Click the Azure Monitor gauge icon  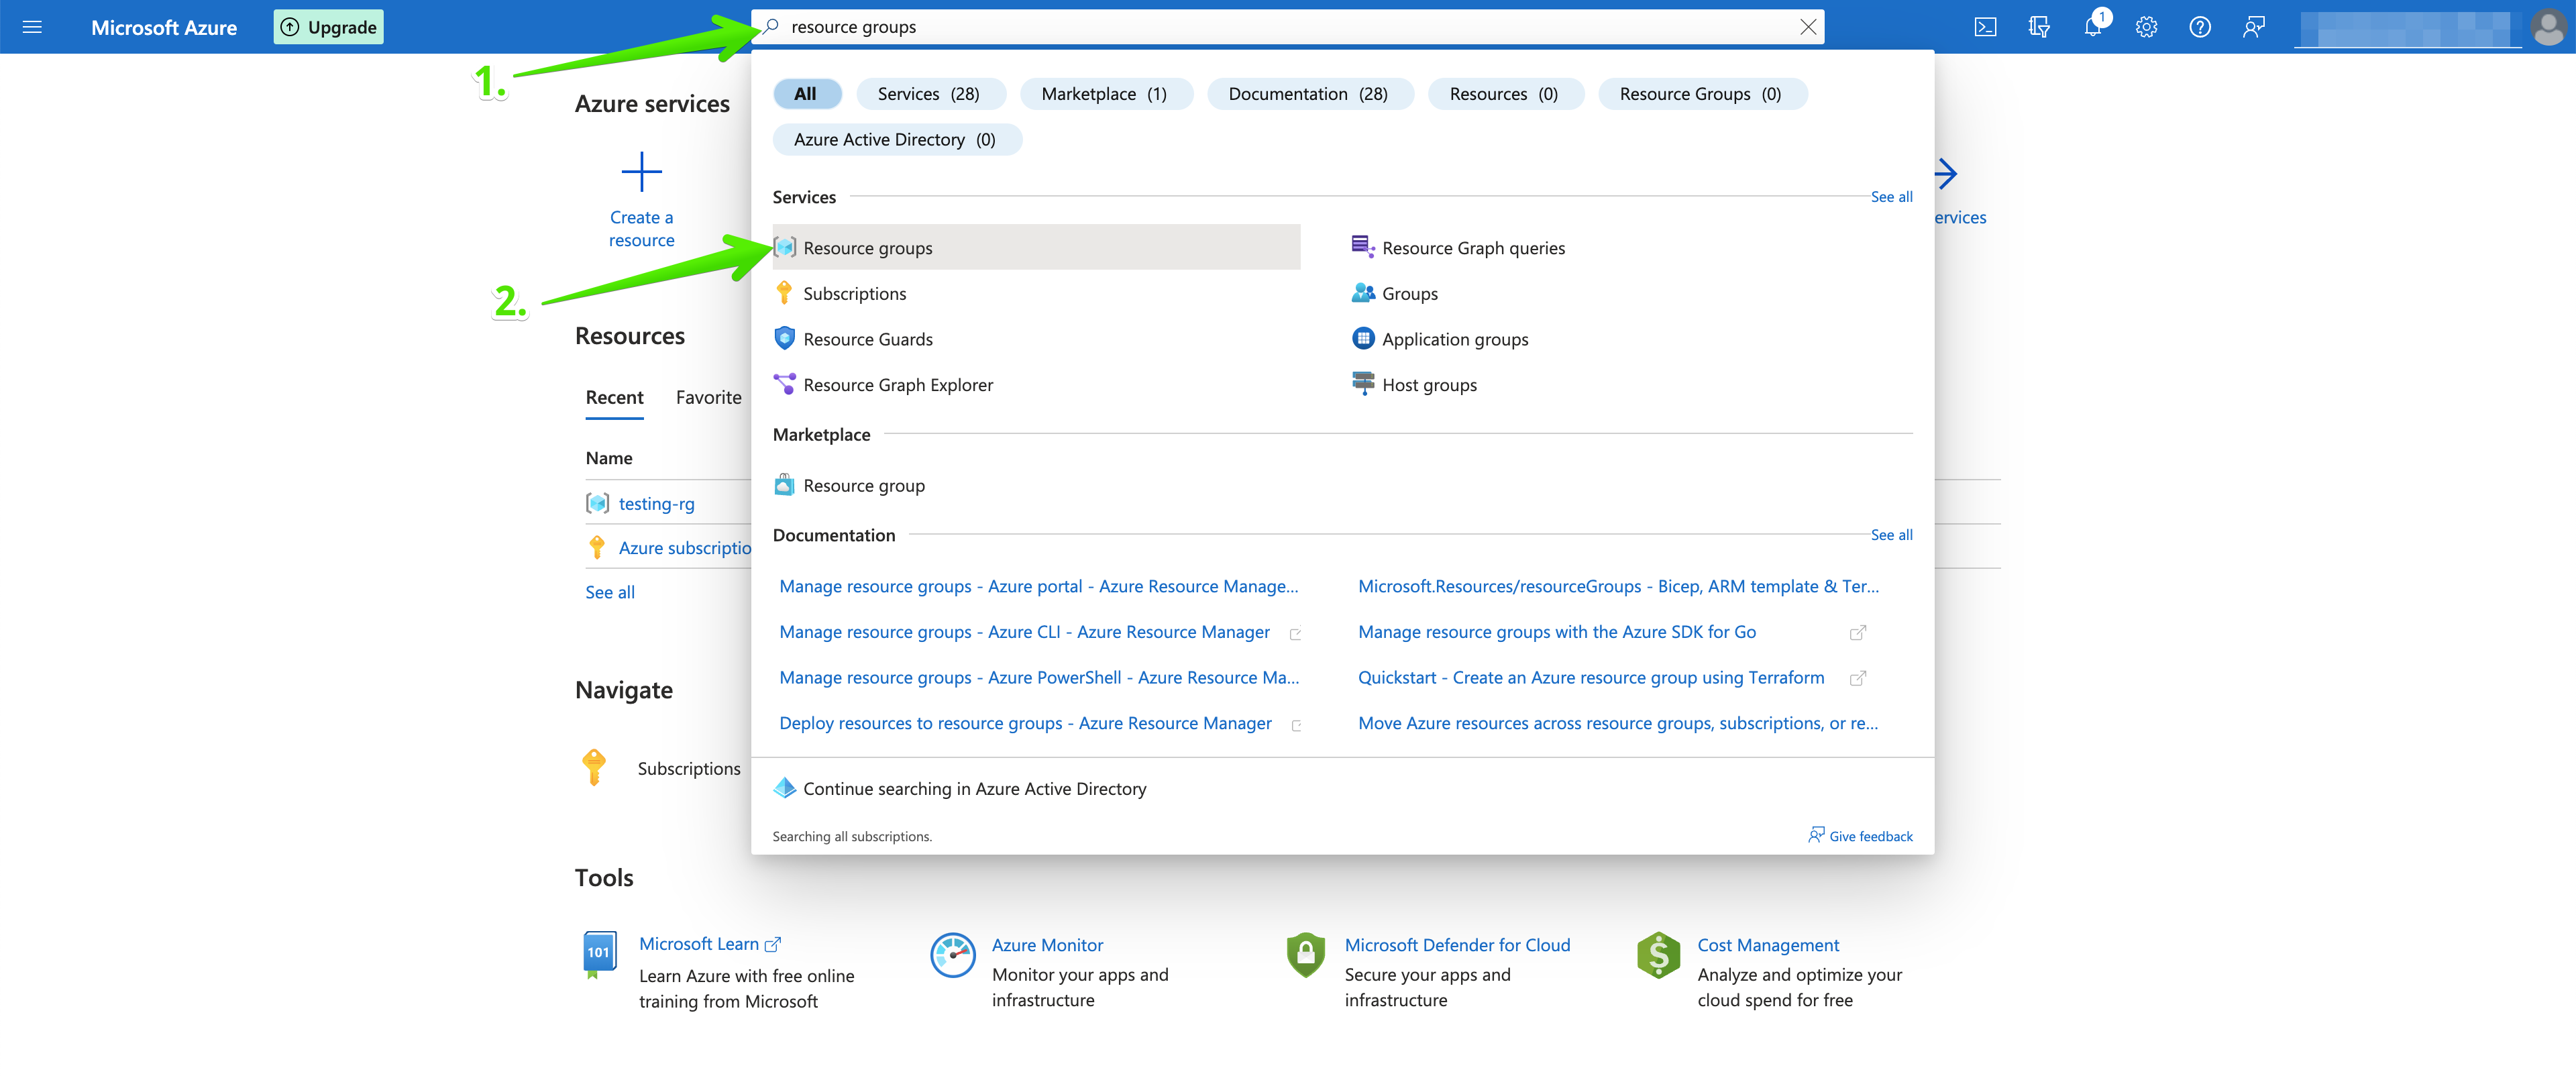(952, 956)
